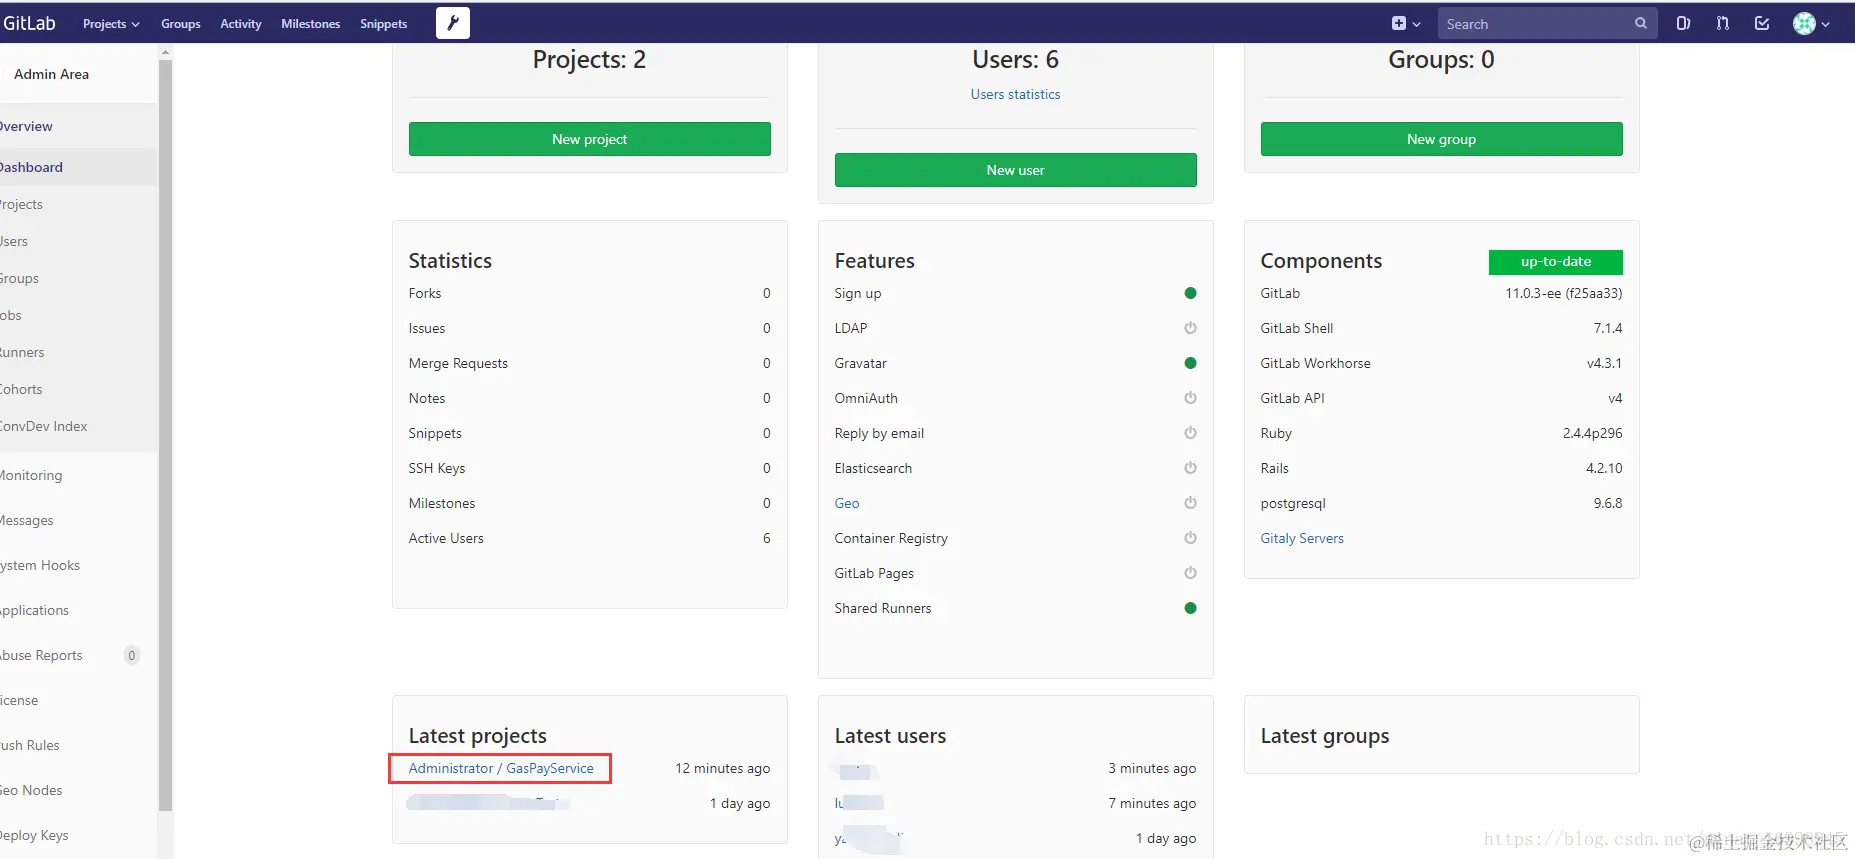The width and height of the screenshot is (1855, 859).
Task: Click the Elasticsearch disabled power icon
Action: click(x=1190, y=468)
